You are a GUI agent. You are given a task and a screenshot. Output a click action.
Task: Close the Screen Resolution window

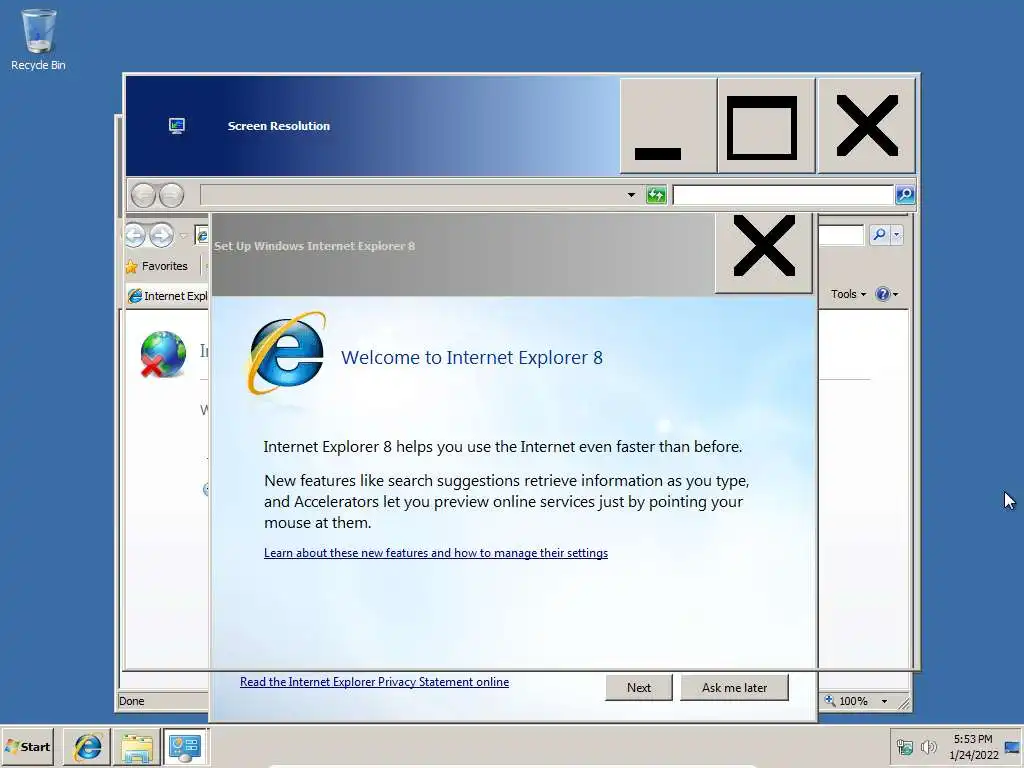click(x=867, y=125)
